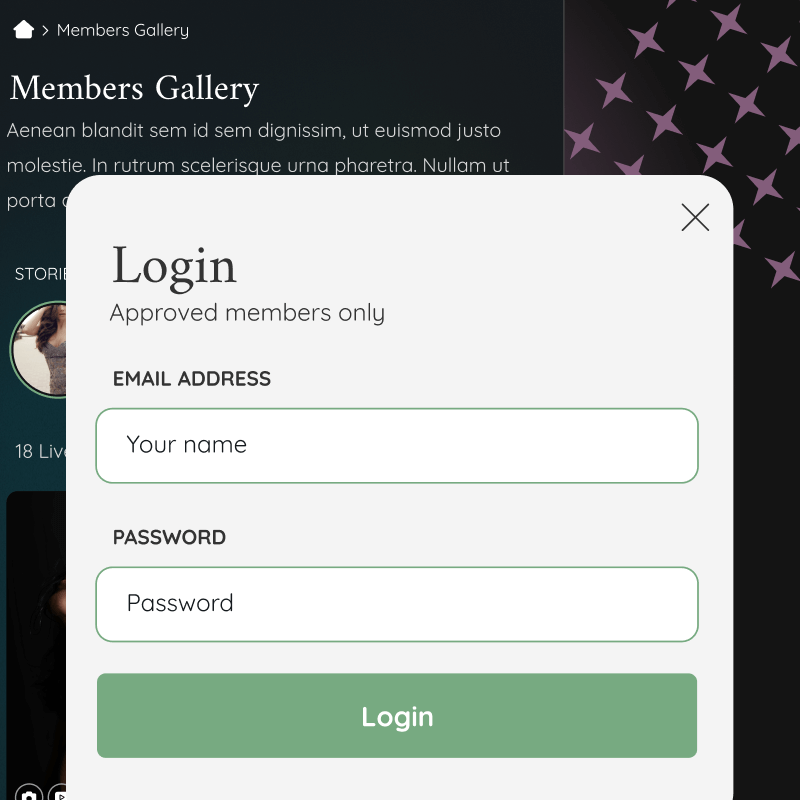This screenshot has width=800, height=800.
Task: Click the "Approved members only" subtitle
Action: click(247, 313)
